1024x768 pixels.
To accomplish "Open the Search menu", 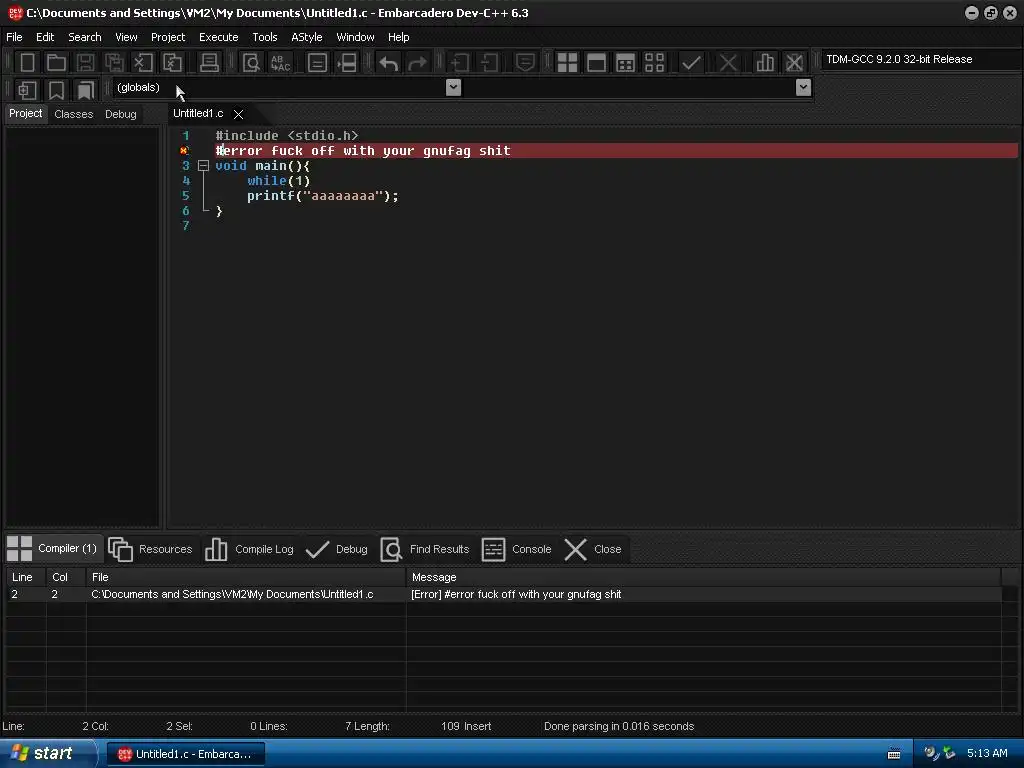I will (85, 37).
